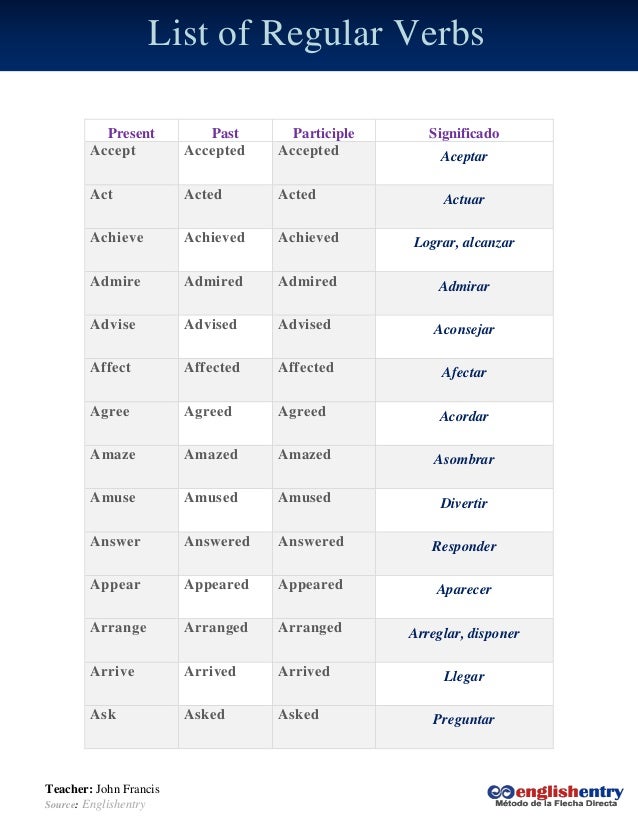Click the word Amaze in Present column
The width and height of the screenshot is (638, 826).
[113, 455]
